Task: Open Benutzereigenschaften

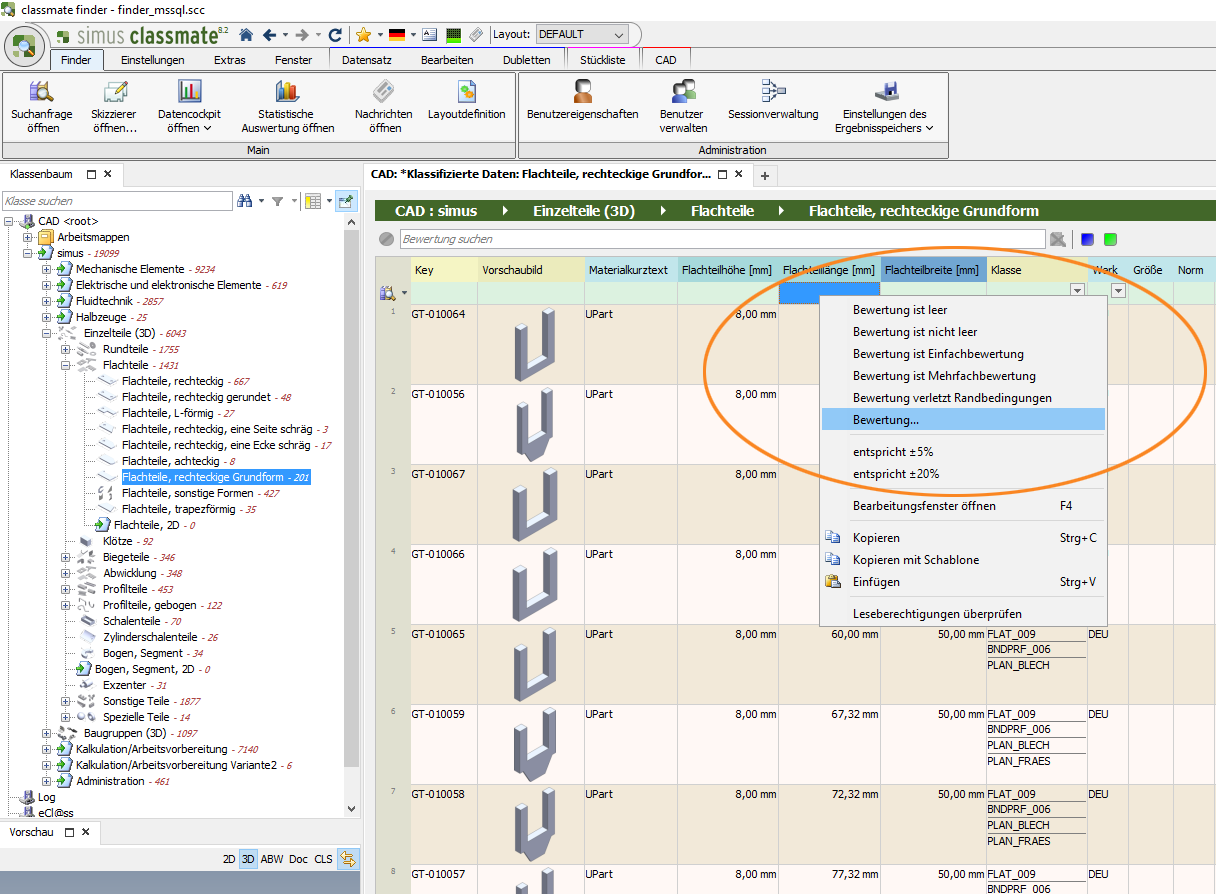Action: pyautogui.click(x=582, y=100)
